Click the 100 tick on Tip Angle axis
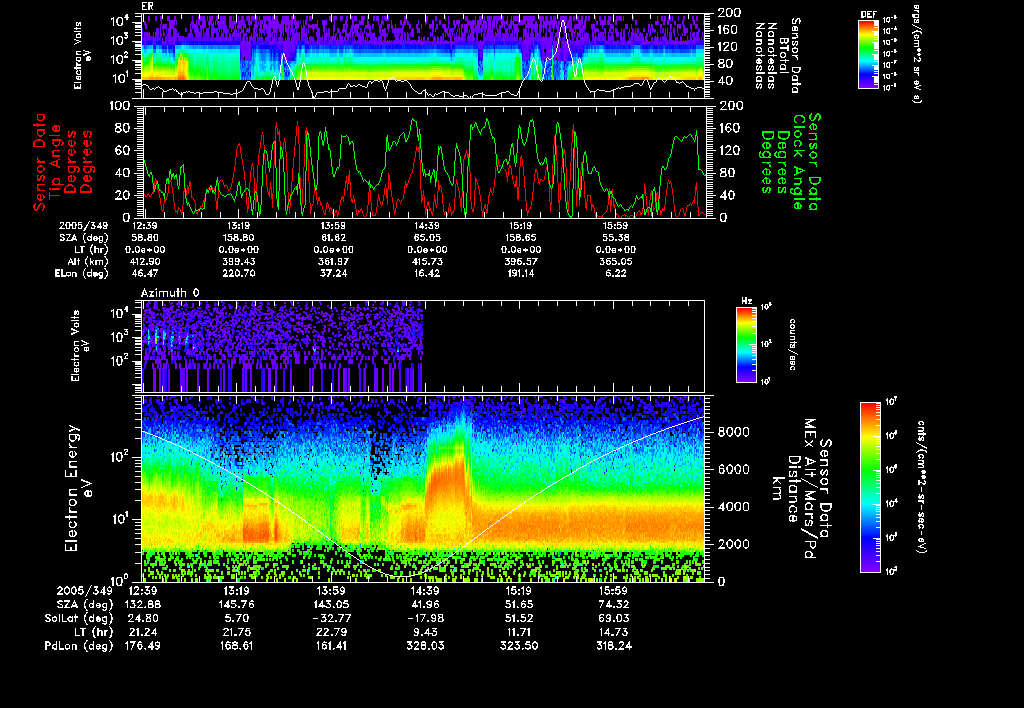 [x=122, y=106]
